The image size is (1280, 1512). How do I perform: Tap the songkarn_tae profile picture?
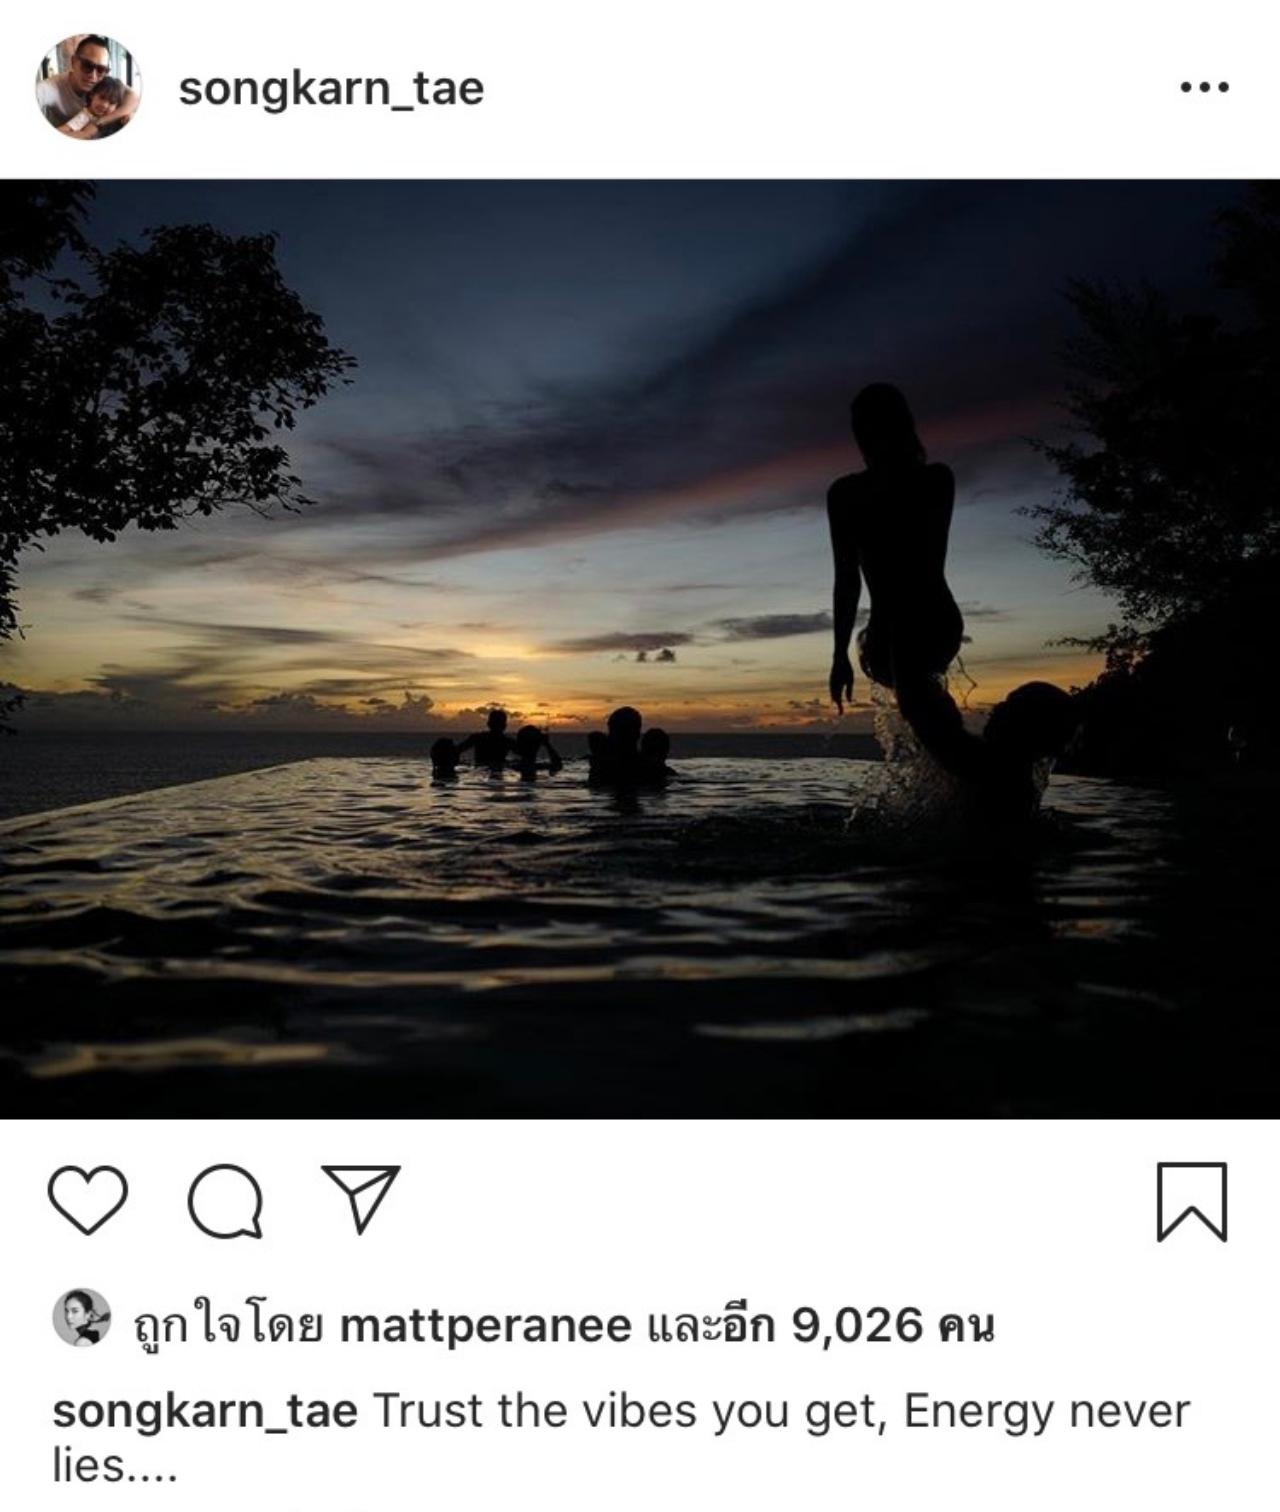pyautogui.click(x=88, y=87)
